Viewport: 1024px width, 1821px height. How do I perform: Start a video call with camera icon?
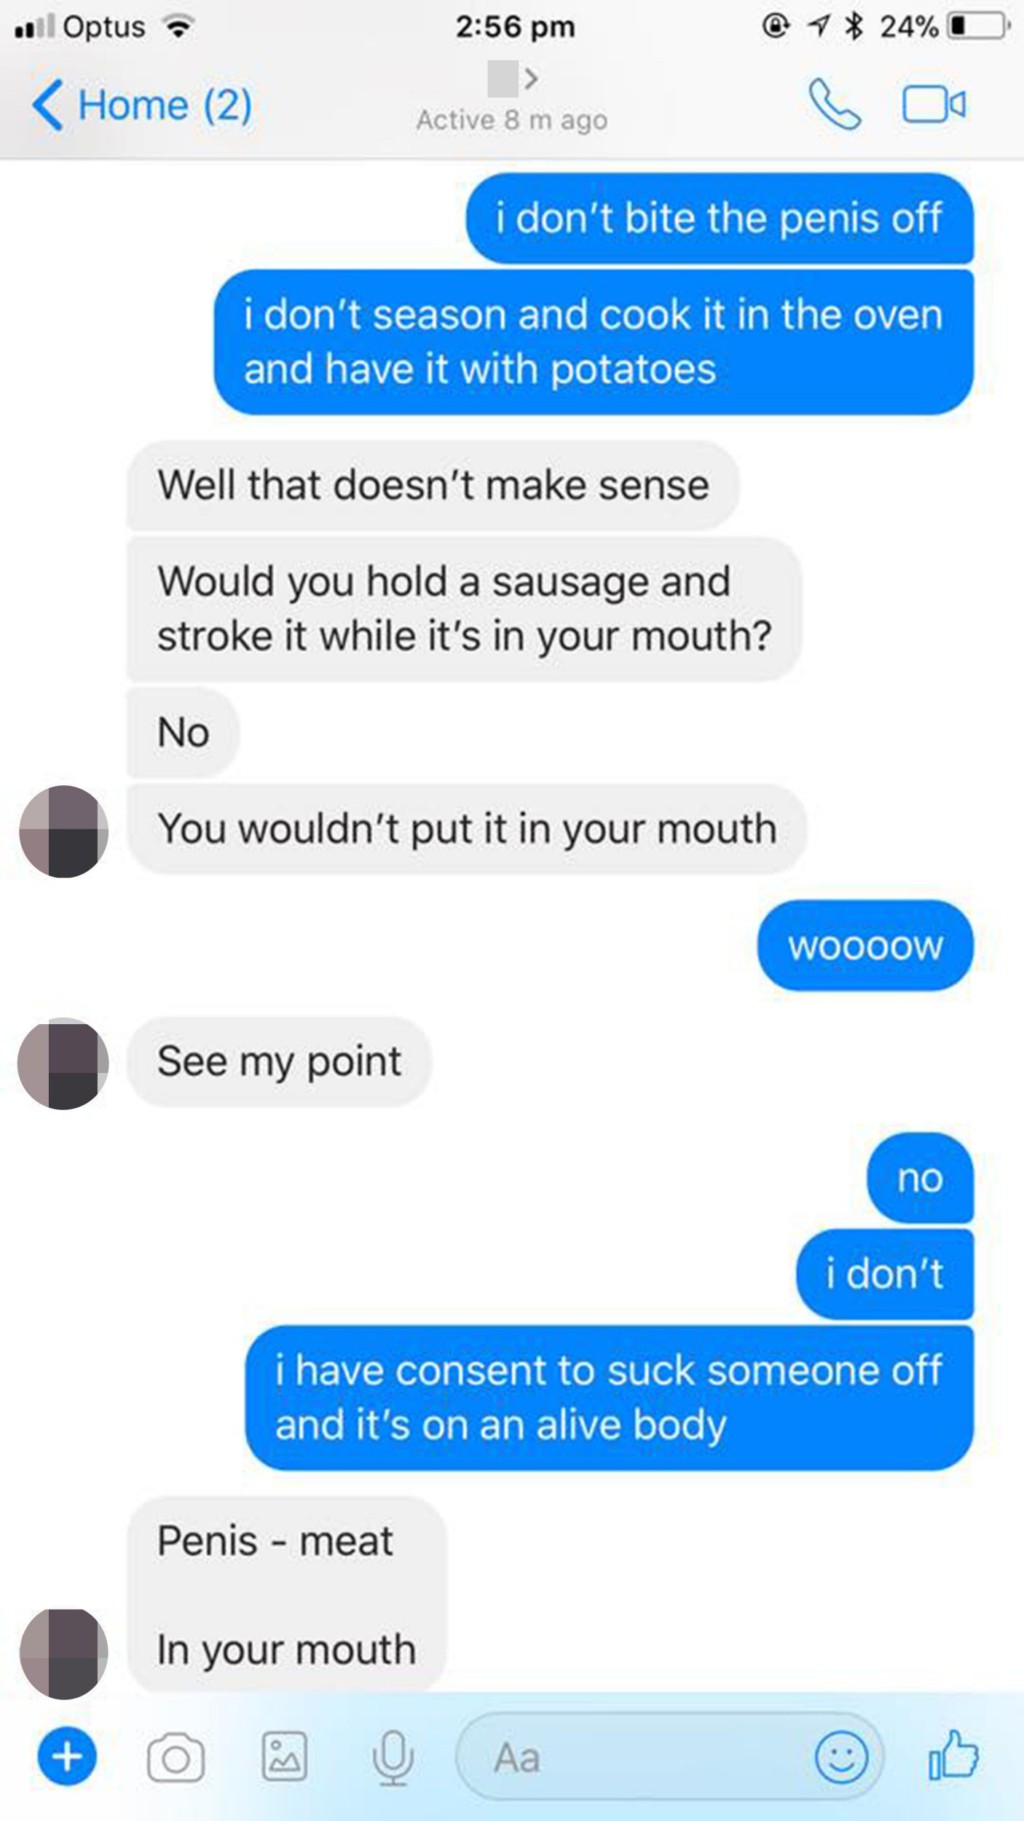click(x=934, y=104)
